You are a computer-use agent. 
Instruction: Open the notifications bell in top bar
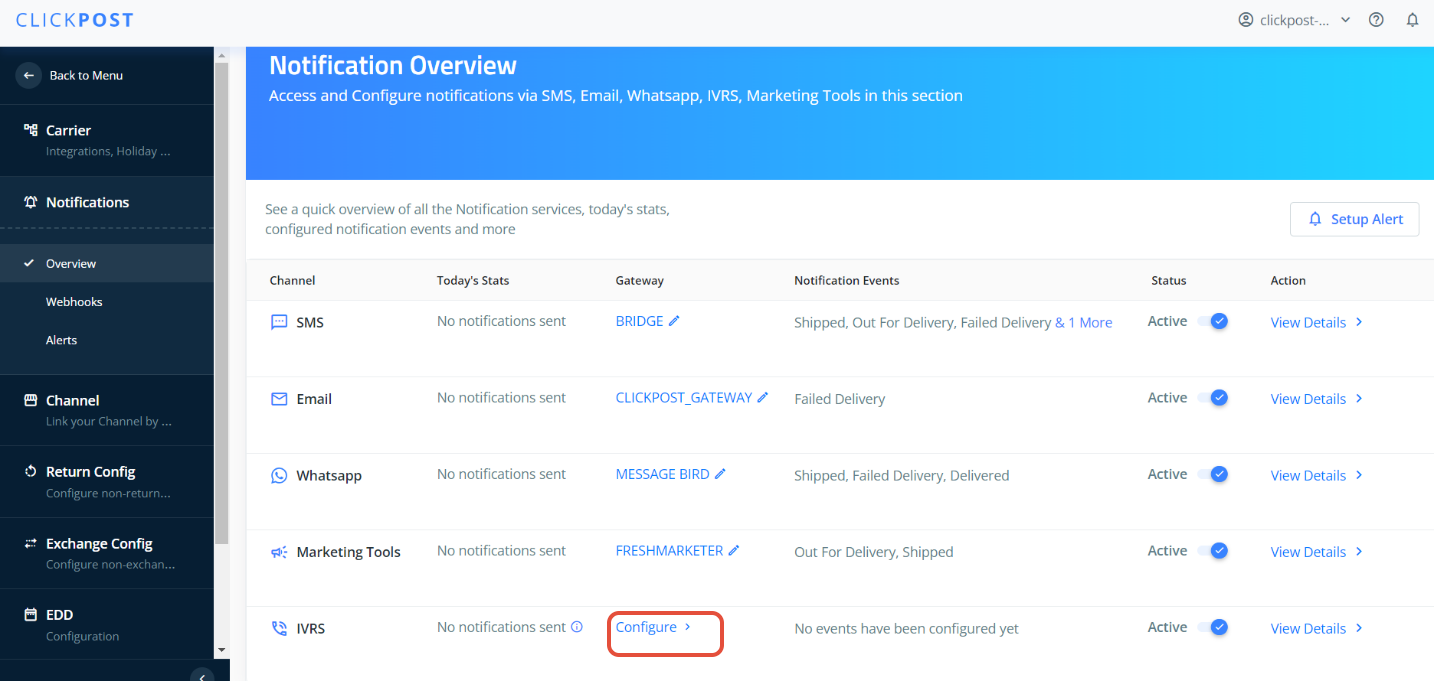tap(1412, 20)
